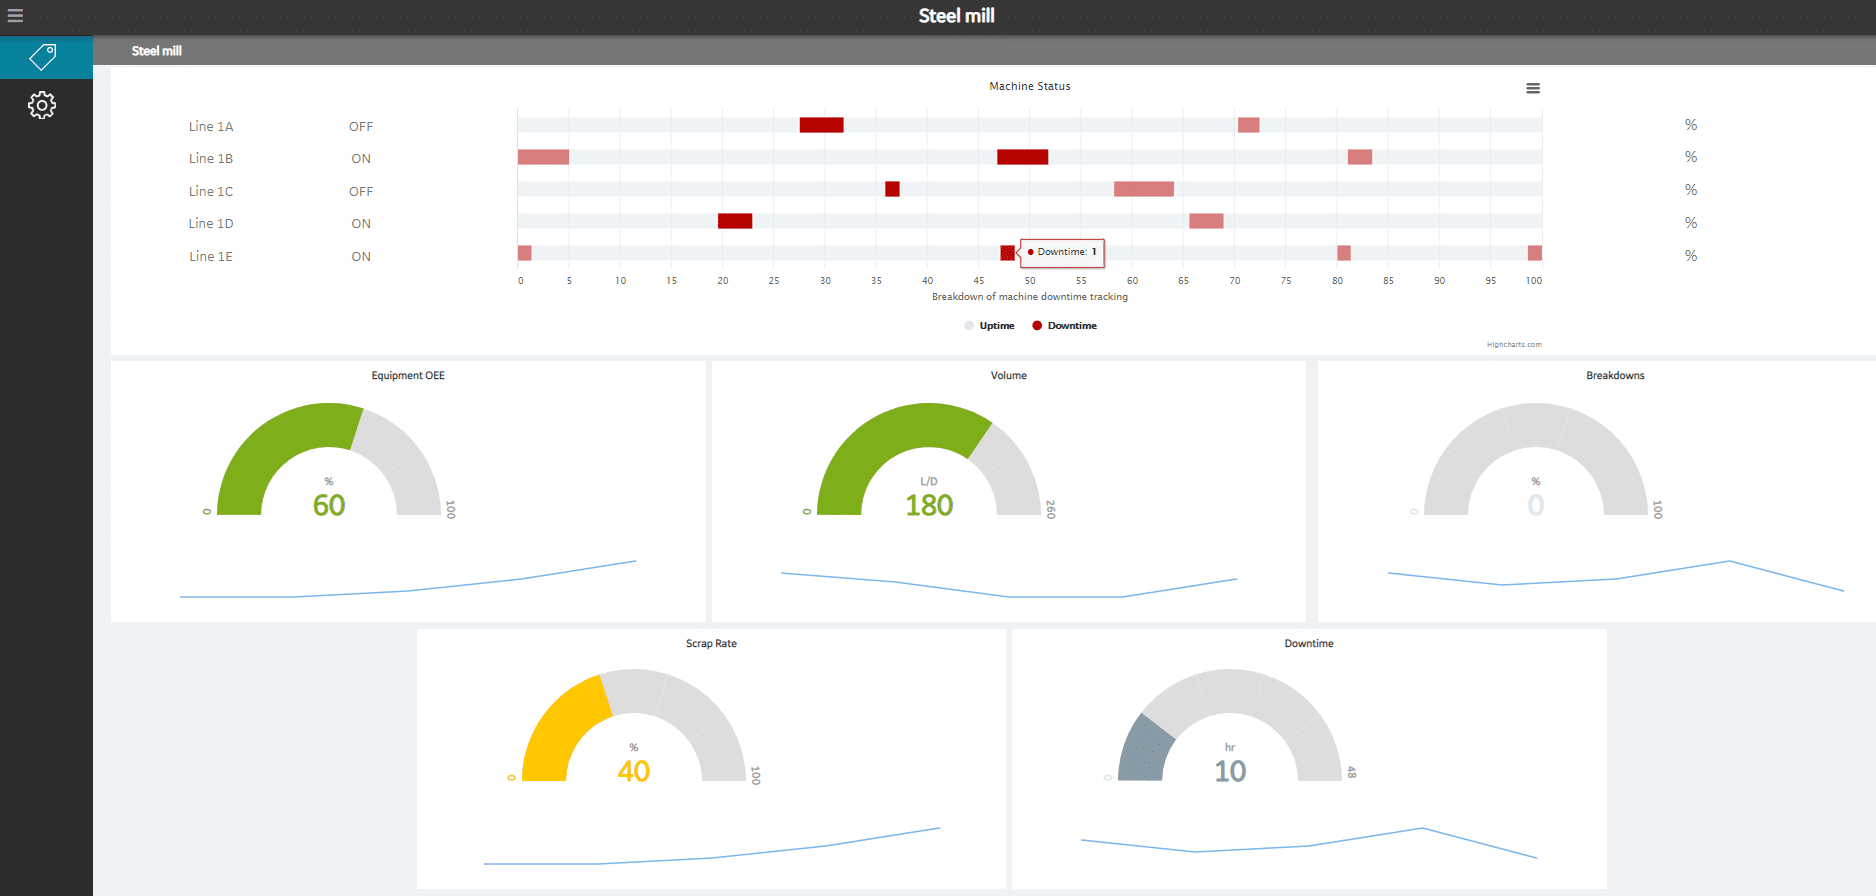Click the Breakdowns panel title
Image resolution: width=1876 pixels, height=896 pixels.
pos(1614,376)
